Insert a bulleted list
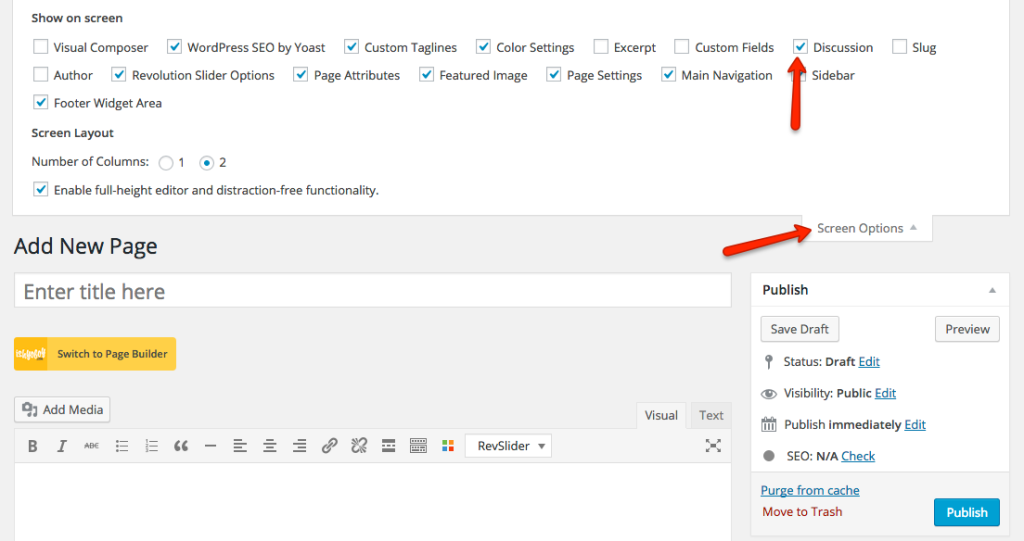Screen dimensions: 1024x541 [121, 446]
